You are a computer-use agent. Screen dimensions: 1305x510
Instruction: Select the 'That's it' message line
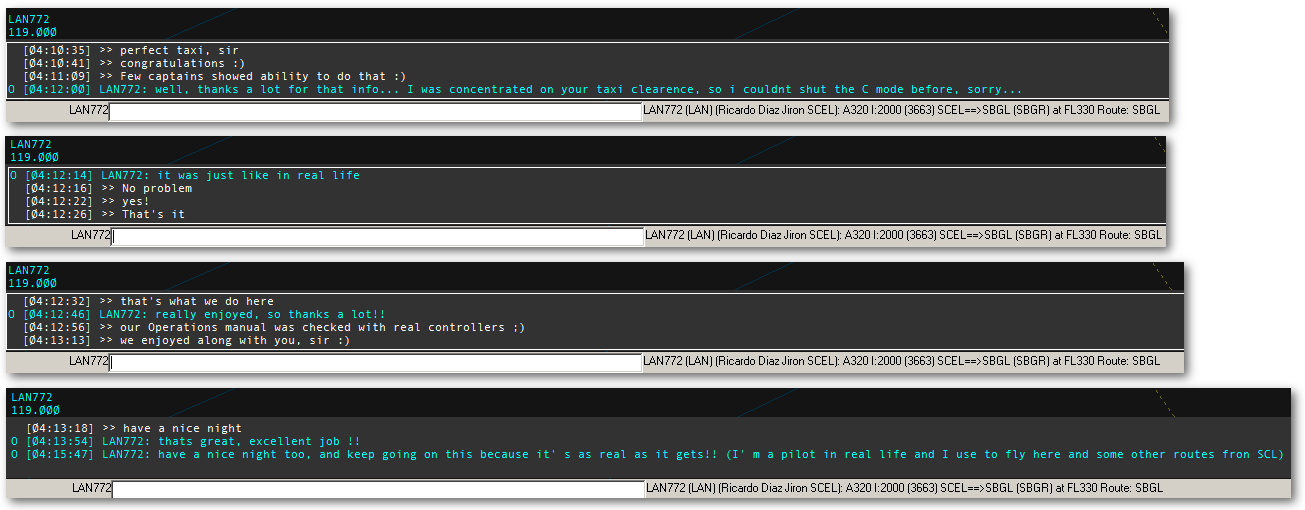coord(105,214)
